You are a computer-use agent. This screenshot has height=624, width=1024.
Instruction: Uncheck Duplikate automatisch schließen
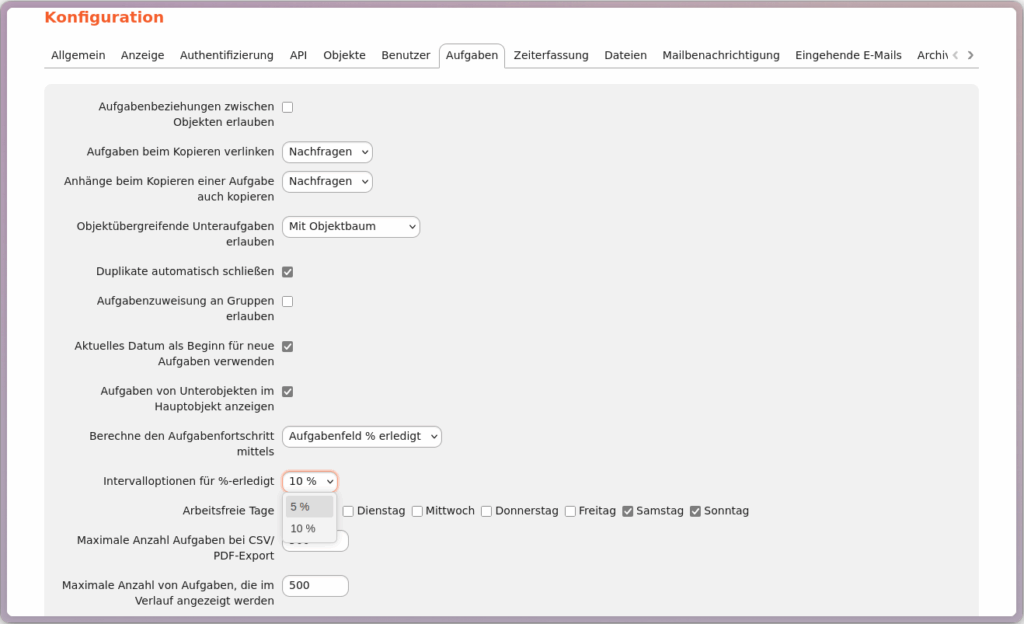(x=287, y=272)
